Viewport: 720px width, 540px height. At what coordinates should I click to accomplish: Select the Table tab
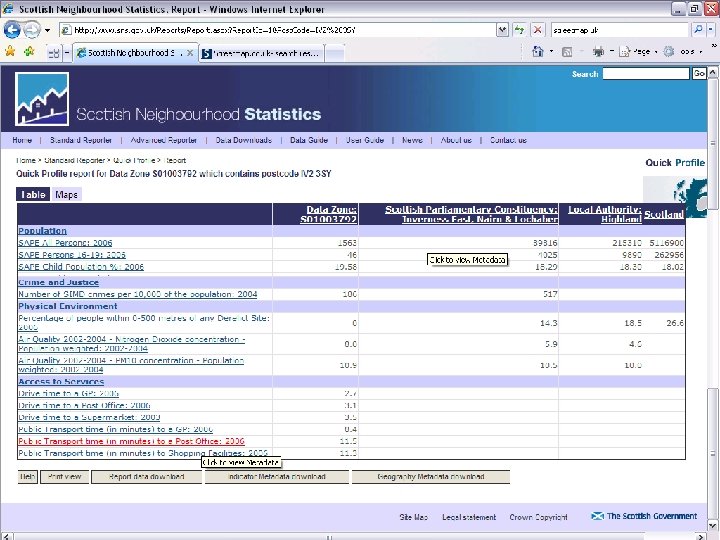pyautogui.click(x=33, y=194)
